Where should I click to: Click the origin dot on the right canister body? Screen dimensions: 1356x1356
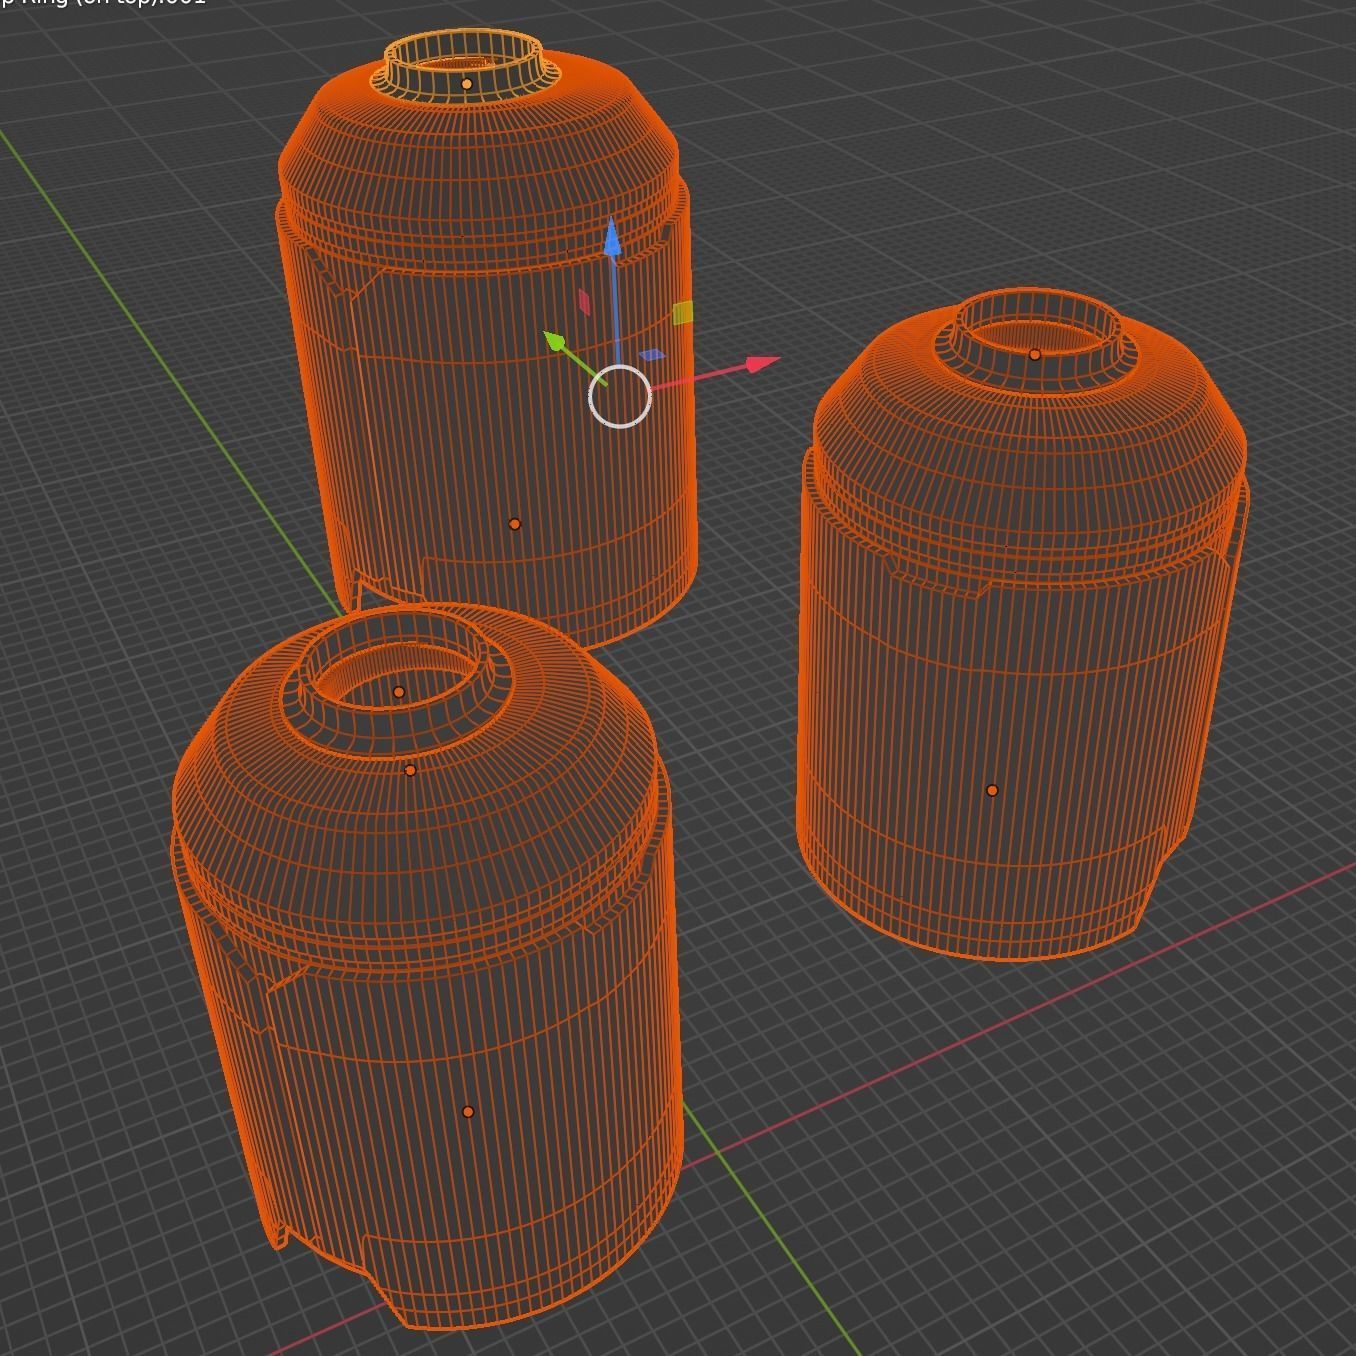coord(992,790)
